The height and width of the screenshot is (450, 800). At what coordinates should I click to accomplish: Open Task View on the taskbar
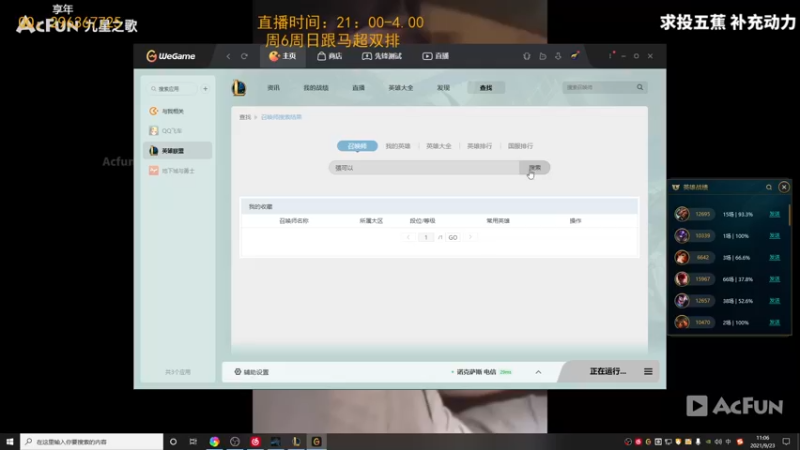[x=193, y=441]
